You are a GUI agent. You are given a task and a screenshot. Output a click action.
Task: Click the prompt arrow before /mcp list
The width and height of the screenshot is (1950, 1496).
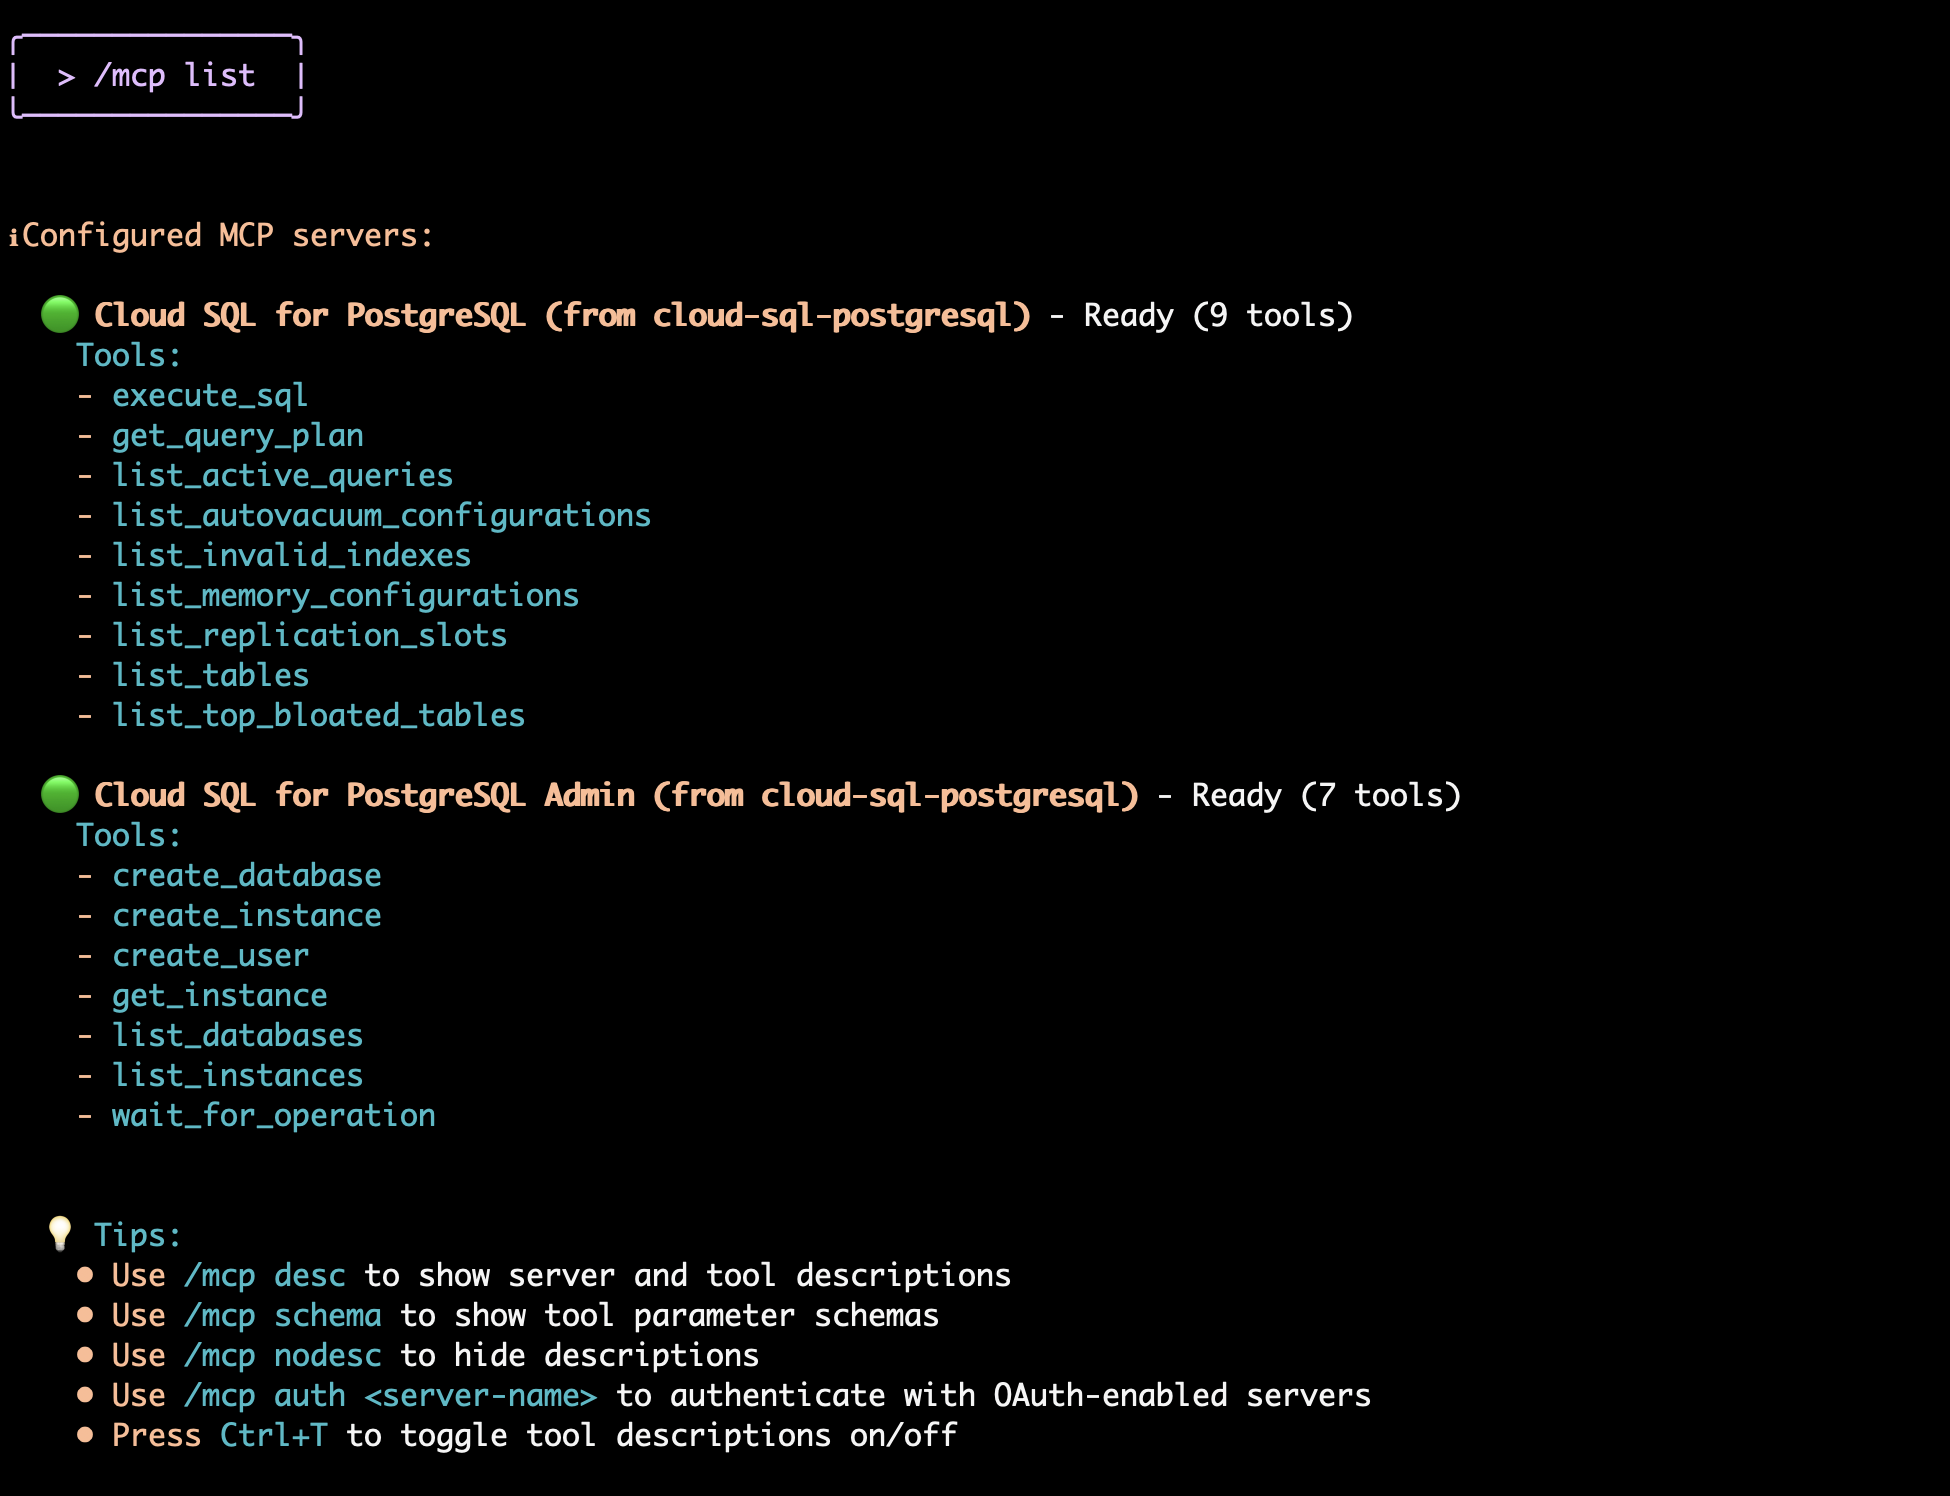[x=66, y=77]
